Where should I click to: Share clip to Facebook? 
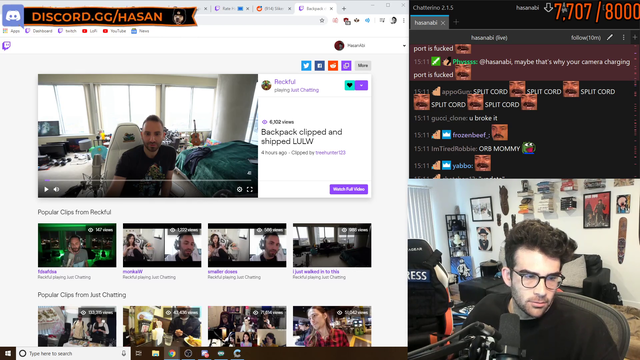[x=320, y=65]
